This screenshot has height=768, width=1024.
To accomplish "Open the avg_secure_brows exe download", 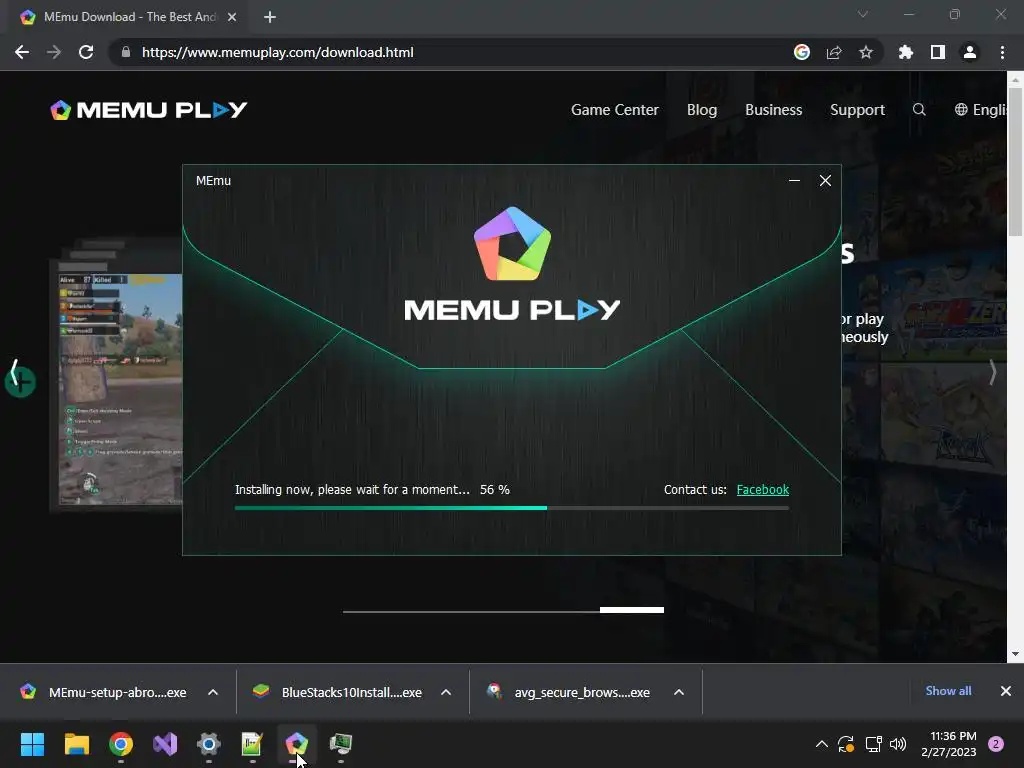I will (569, 692).
